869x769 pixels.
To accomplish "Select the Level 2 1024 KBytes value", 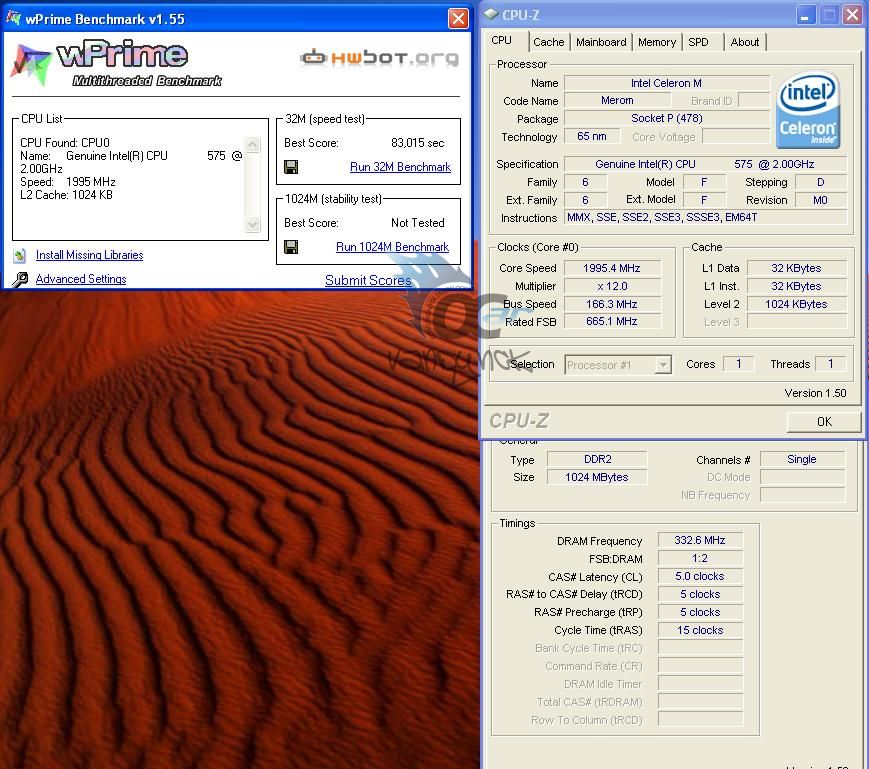I will point(796,304).
